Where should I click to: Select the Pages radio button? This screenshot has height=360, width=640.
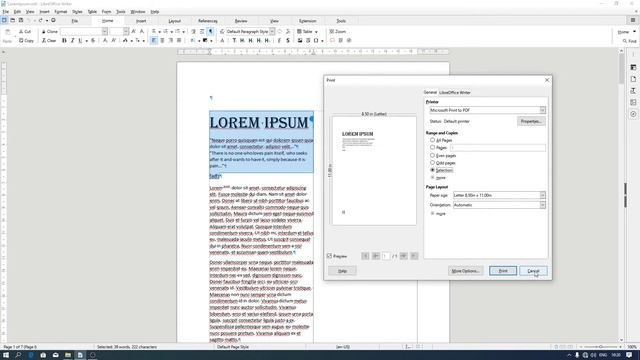(432, 147)
